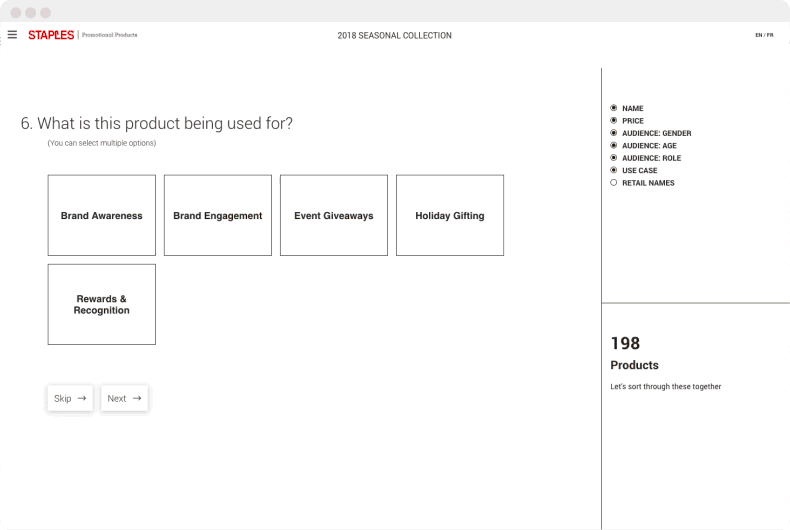The height and width of the screenshot is (530, 790).
Task: Pick the Rewards & Recognition card
Action: [x=102, y=304]
